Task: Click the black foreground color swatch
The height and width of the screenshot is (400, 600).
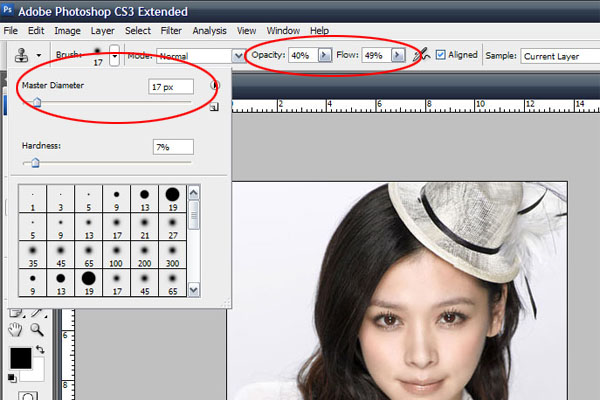Action: pyautogui.click(x=21, y=358)
